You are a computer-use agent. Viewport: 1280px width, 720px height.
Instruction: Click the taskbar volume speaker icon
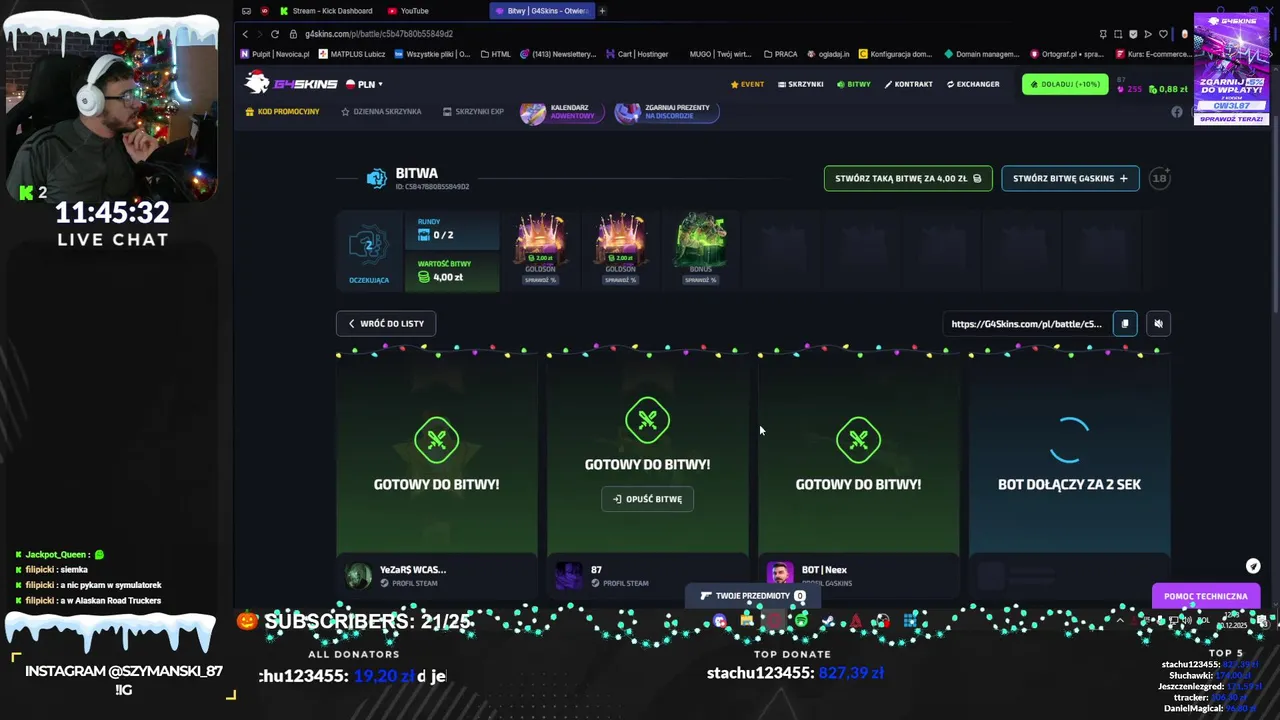(1186, 621)
